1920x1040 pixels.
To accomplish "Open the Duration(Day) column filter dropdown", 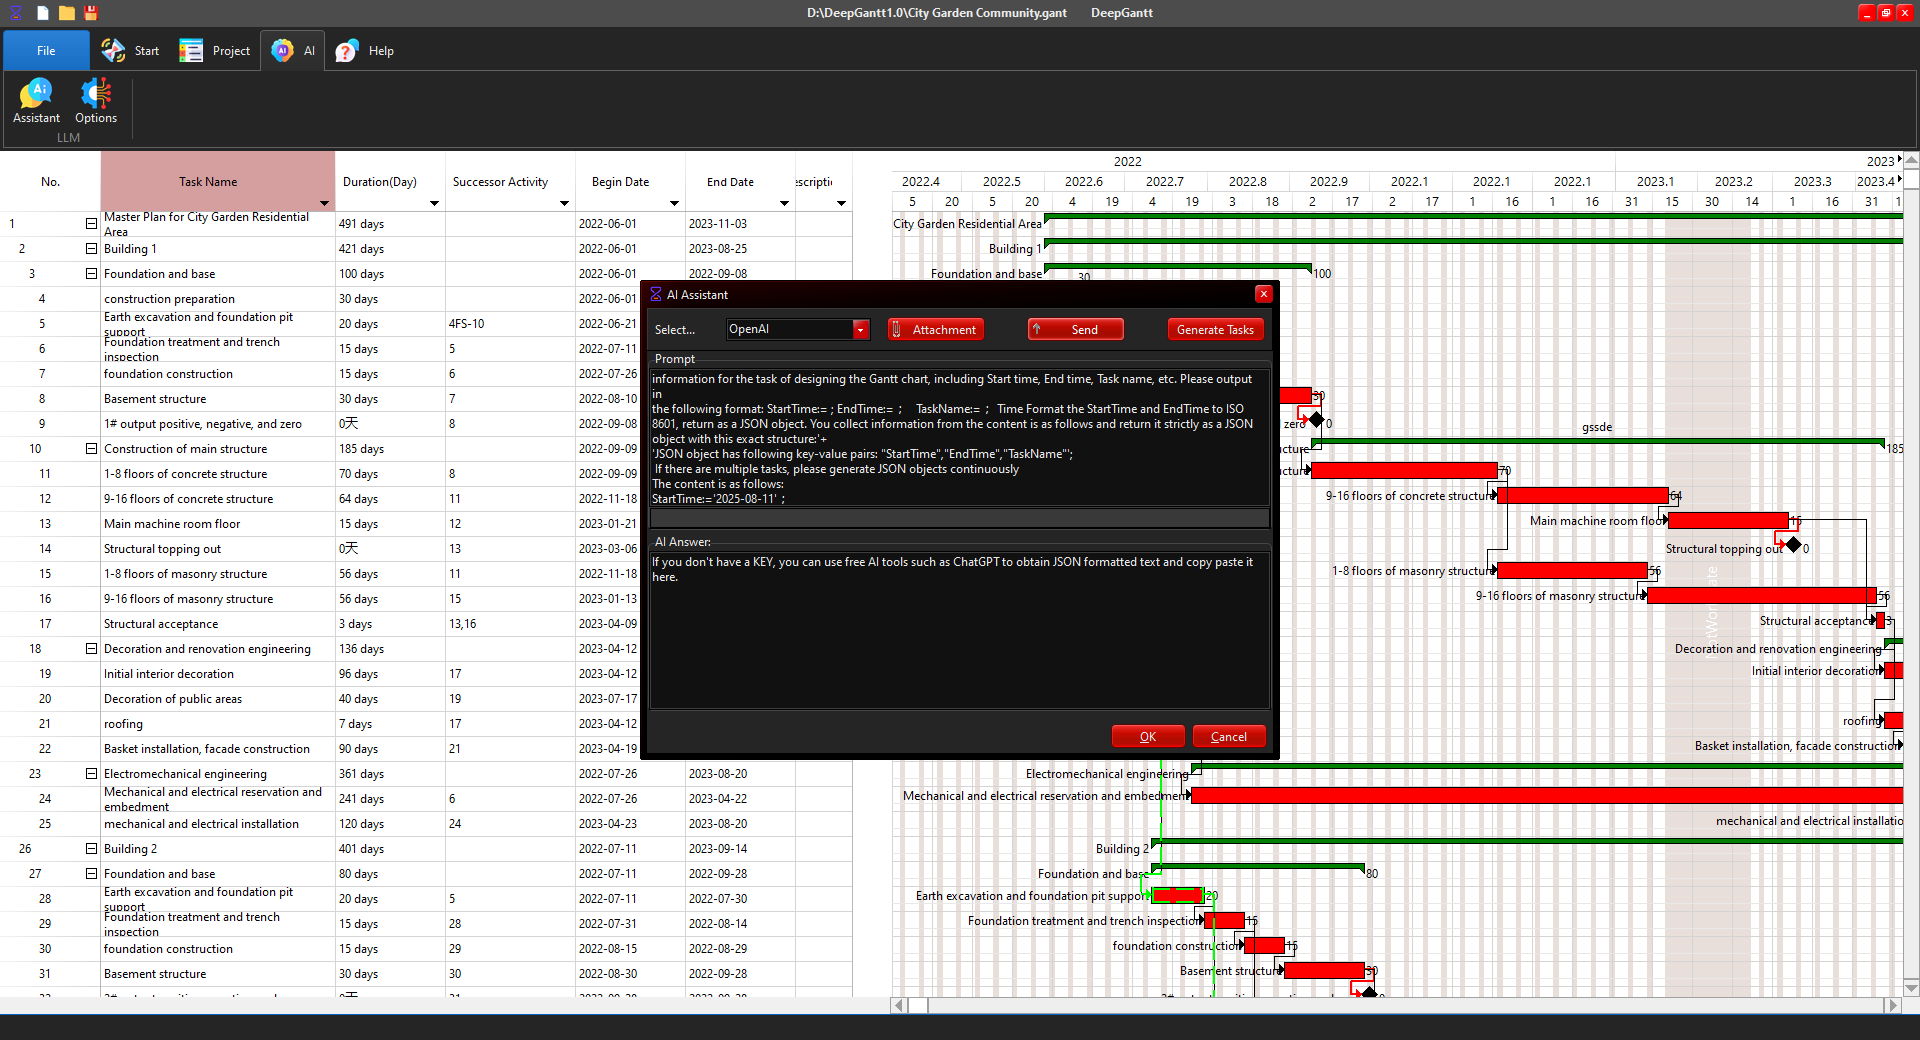I will tap(434, 203).
